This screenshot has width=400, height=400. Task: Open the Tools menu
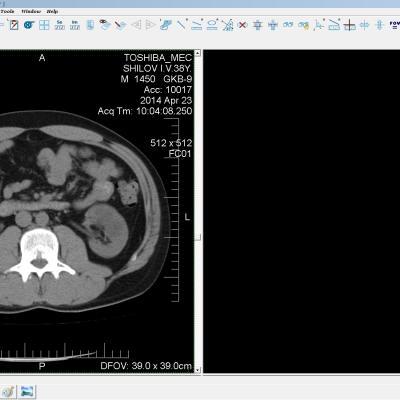point(7,11)
